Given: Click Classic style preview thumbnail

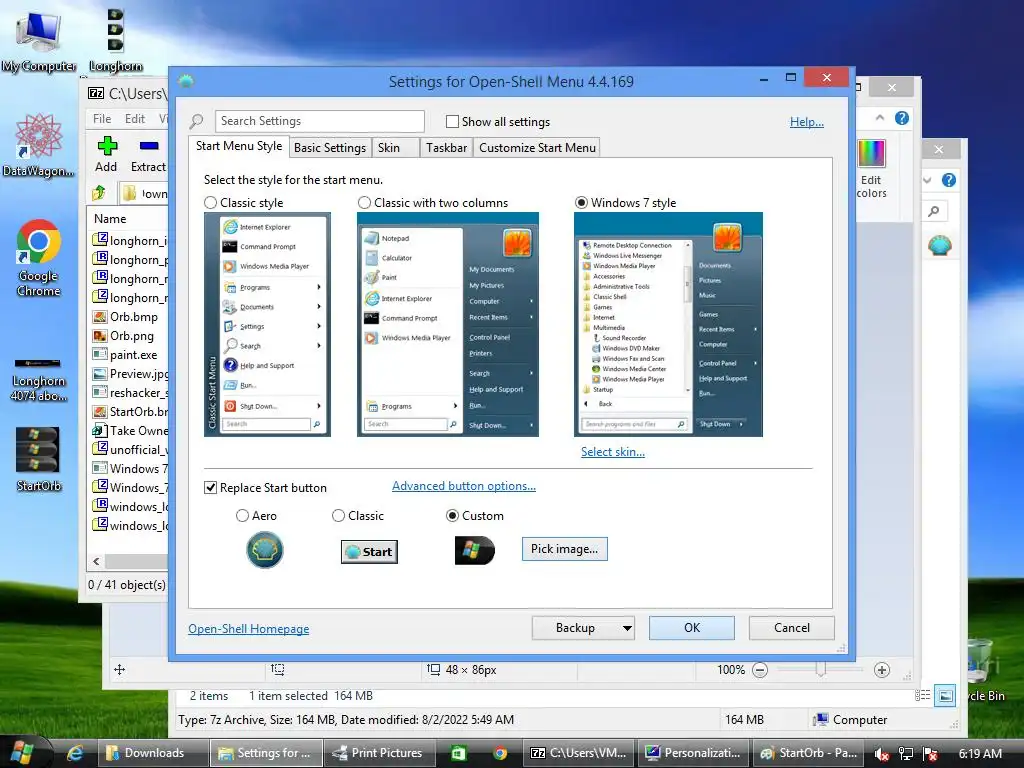Looking at the screenshot, I should point(267,324).
